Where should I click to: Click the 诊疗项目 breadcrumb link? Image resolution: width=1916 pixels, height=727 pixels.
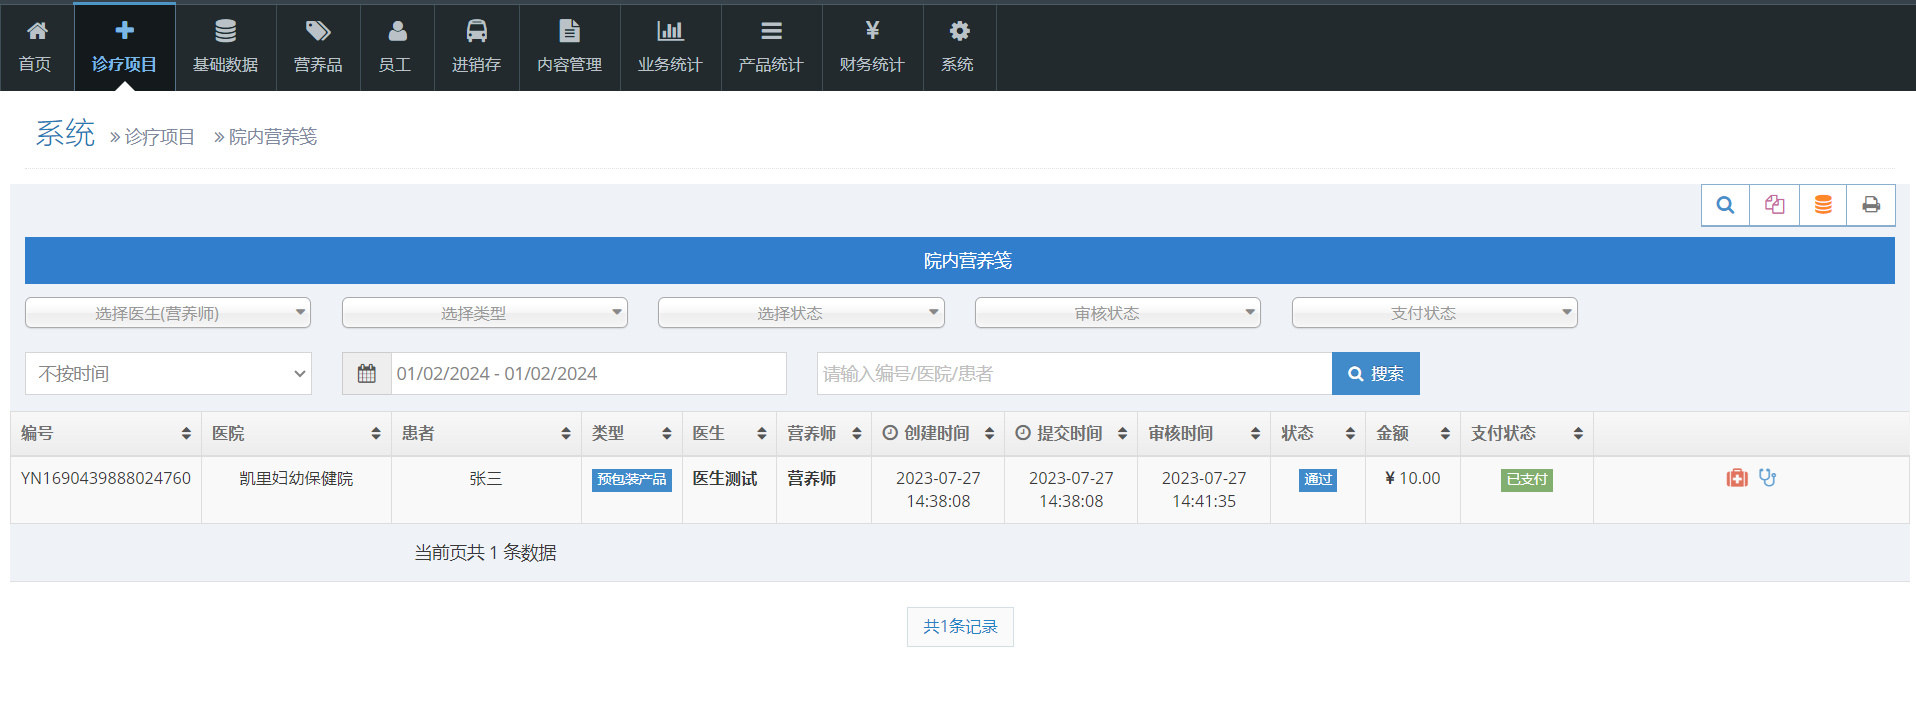[x=160, y=137]
